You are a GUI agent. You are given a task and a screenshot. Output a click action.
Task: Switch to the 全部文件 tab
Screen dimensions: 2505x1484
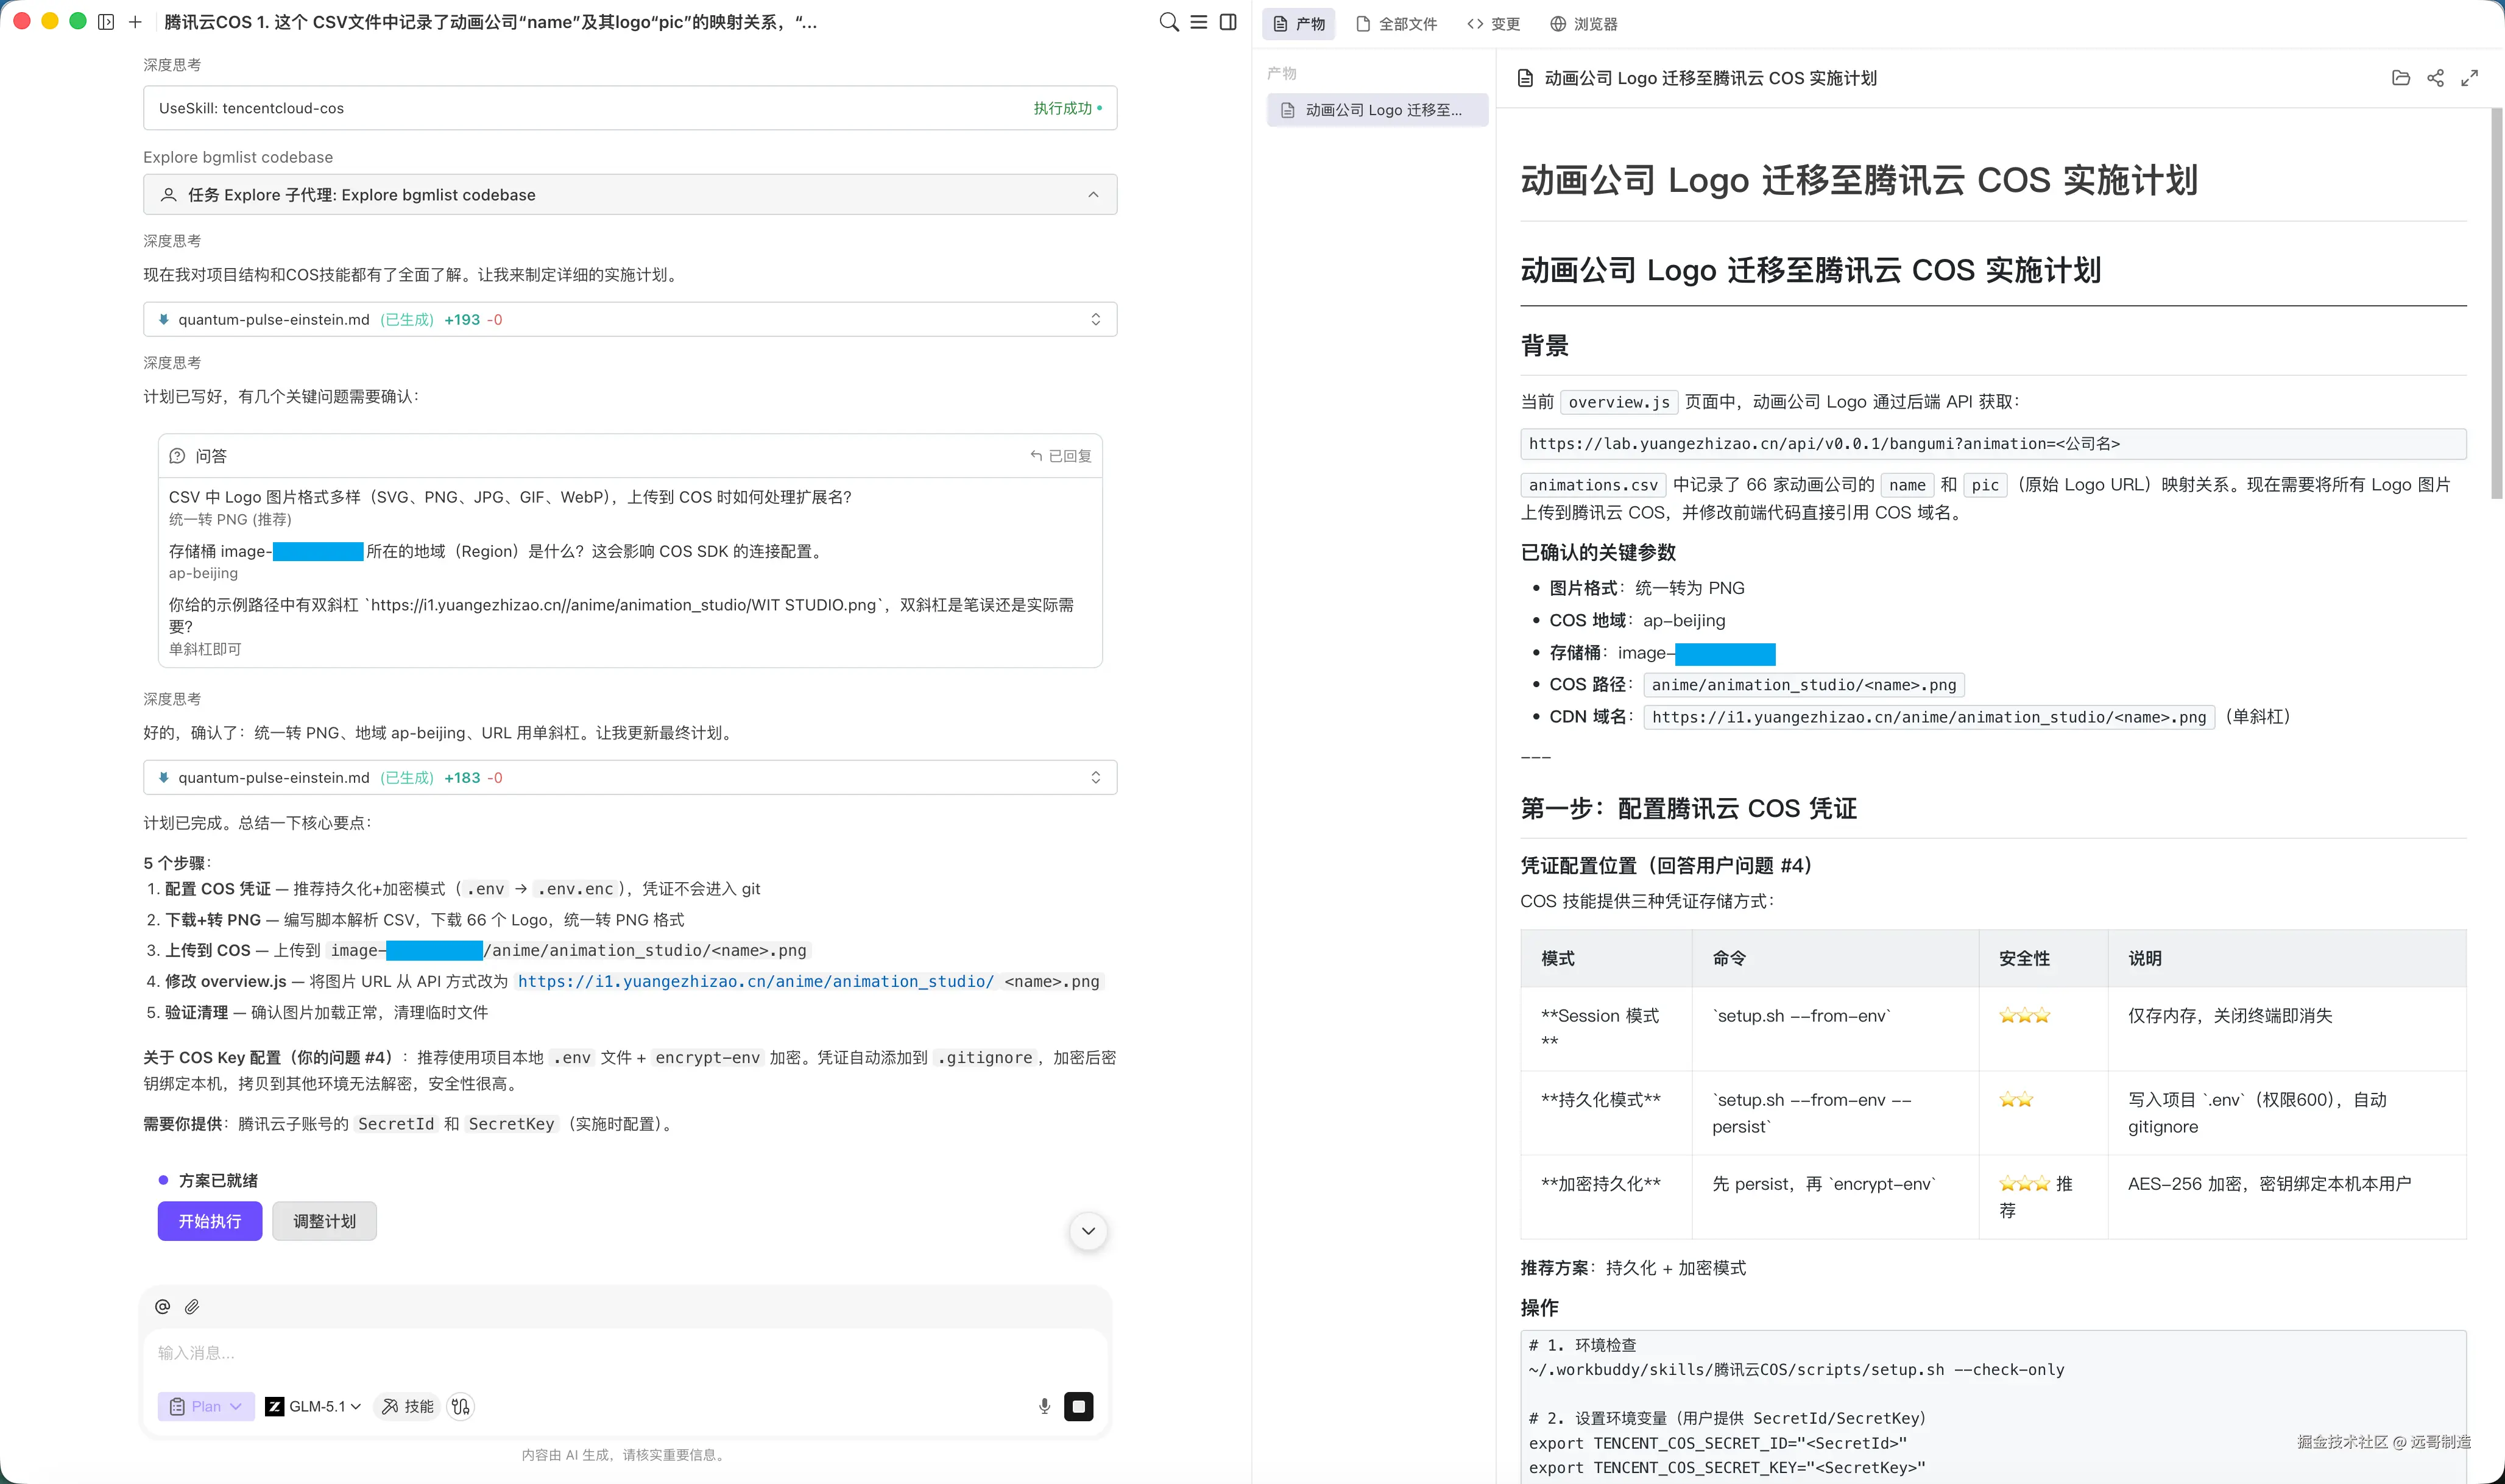(1396, 24)
